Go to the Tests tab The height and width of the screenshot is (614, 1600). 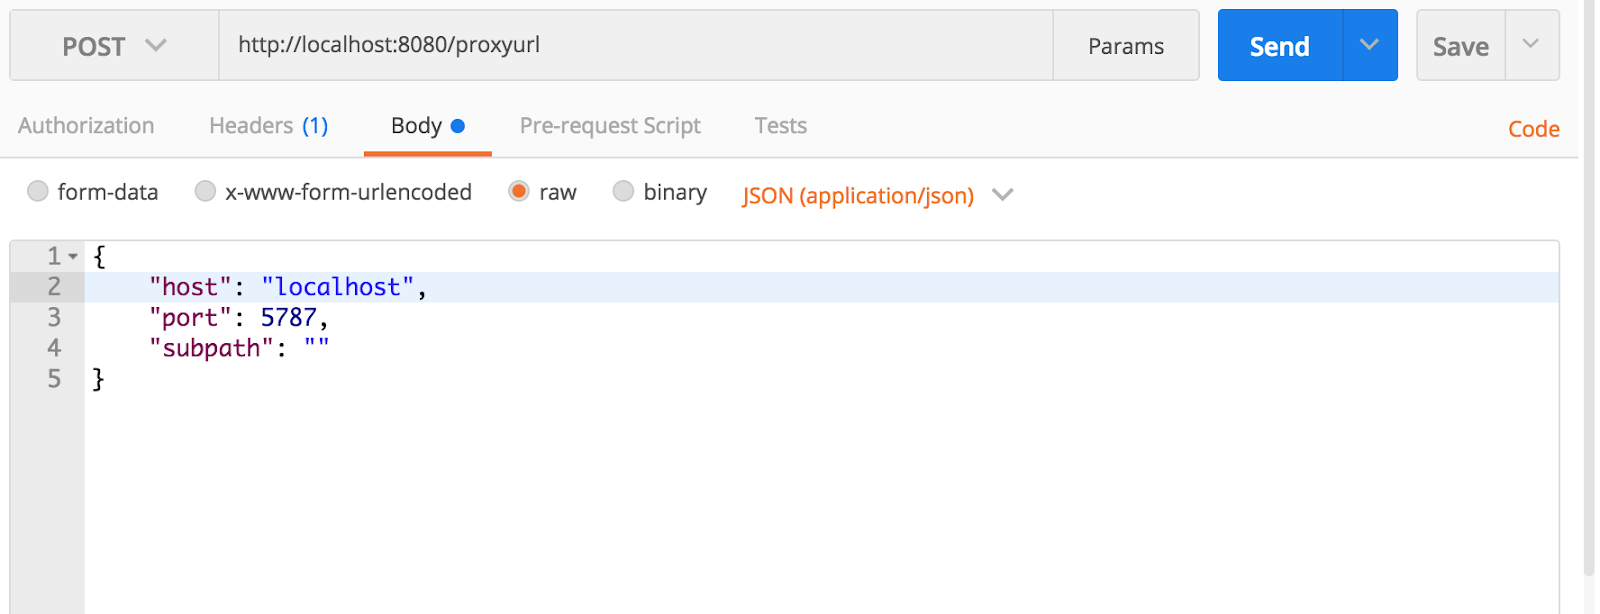coord(780,126)
